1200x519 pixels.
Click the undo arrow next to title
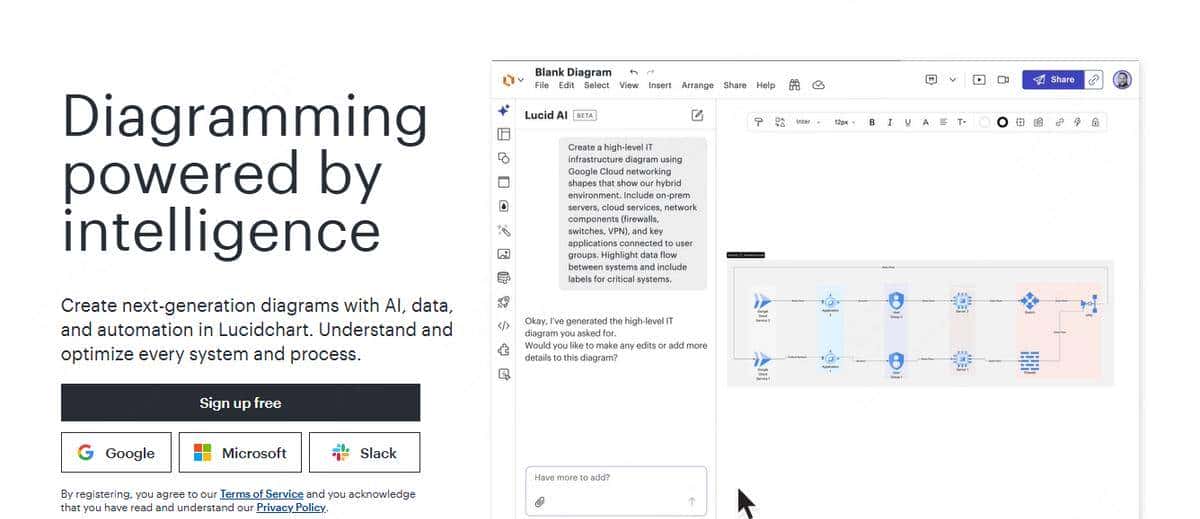(633, 72)
